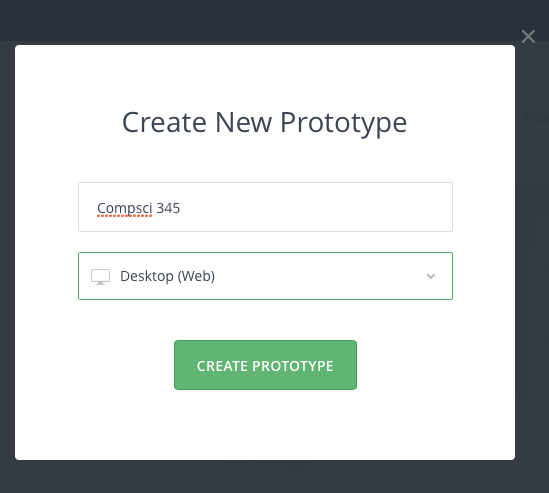Image resolution: width=549 pixels, height=493 pixels.
Task: Click white space below the CREATE PROTOTYPE button
Action: coord(265,424)
